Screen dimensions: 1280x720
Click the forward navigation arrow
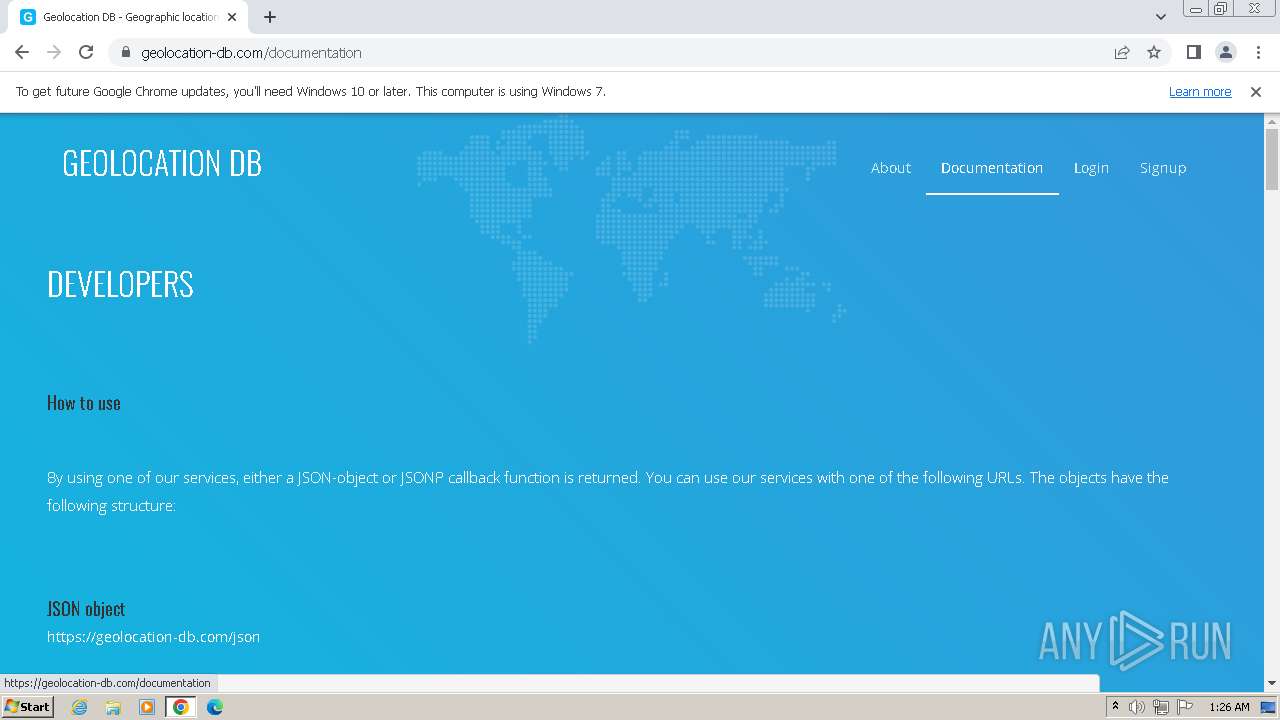pos(54,52)
